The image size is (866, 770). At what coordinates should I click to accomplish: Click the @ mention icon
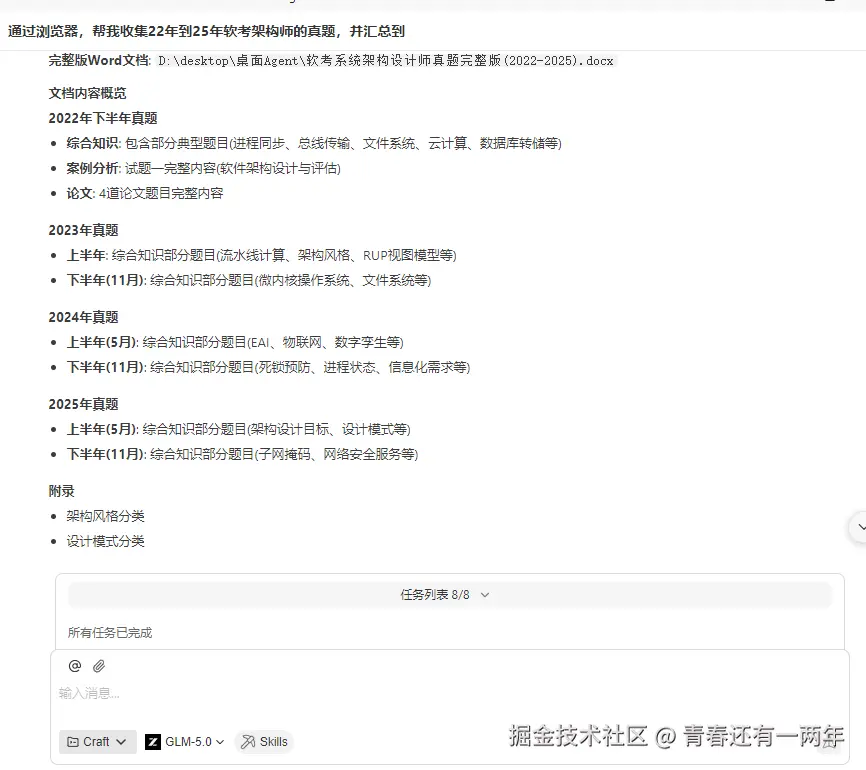tap(73, 666)
